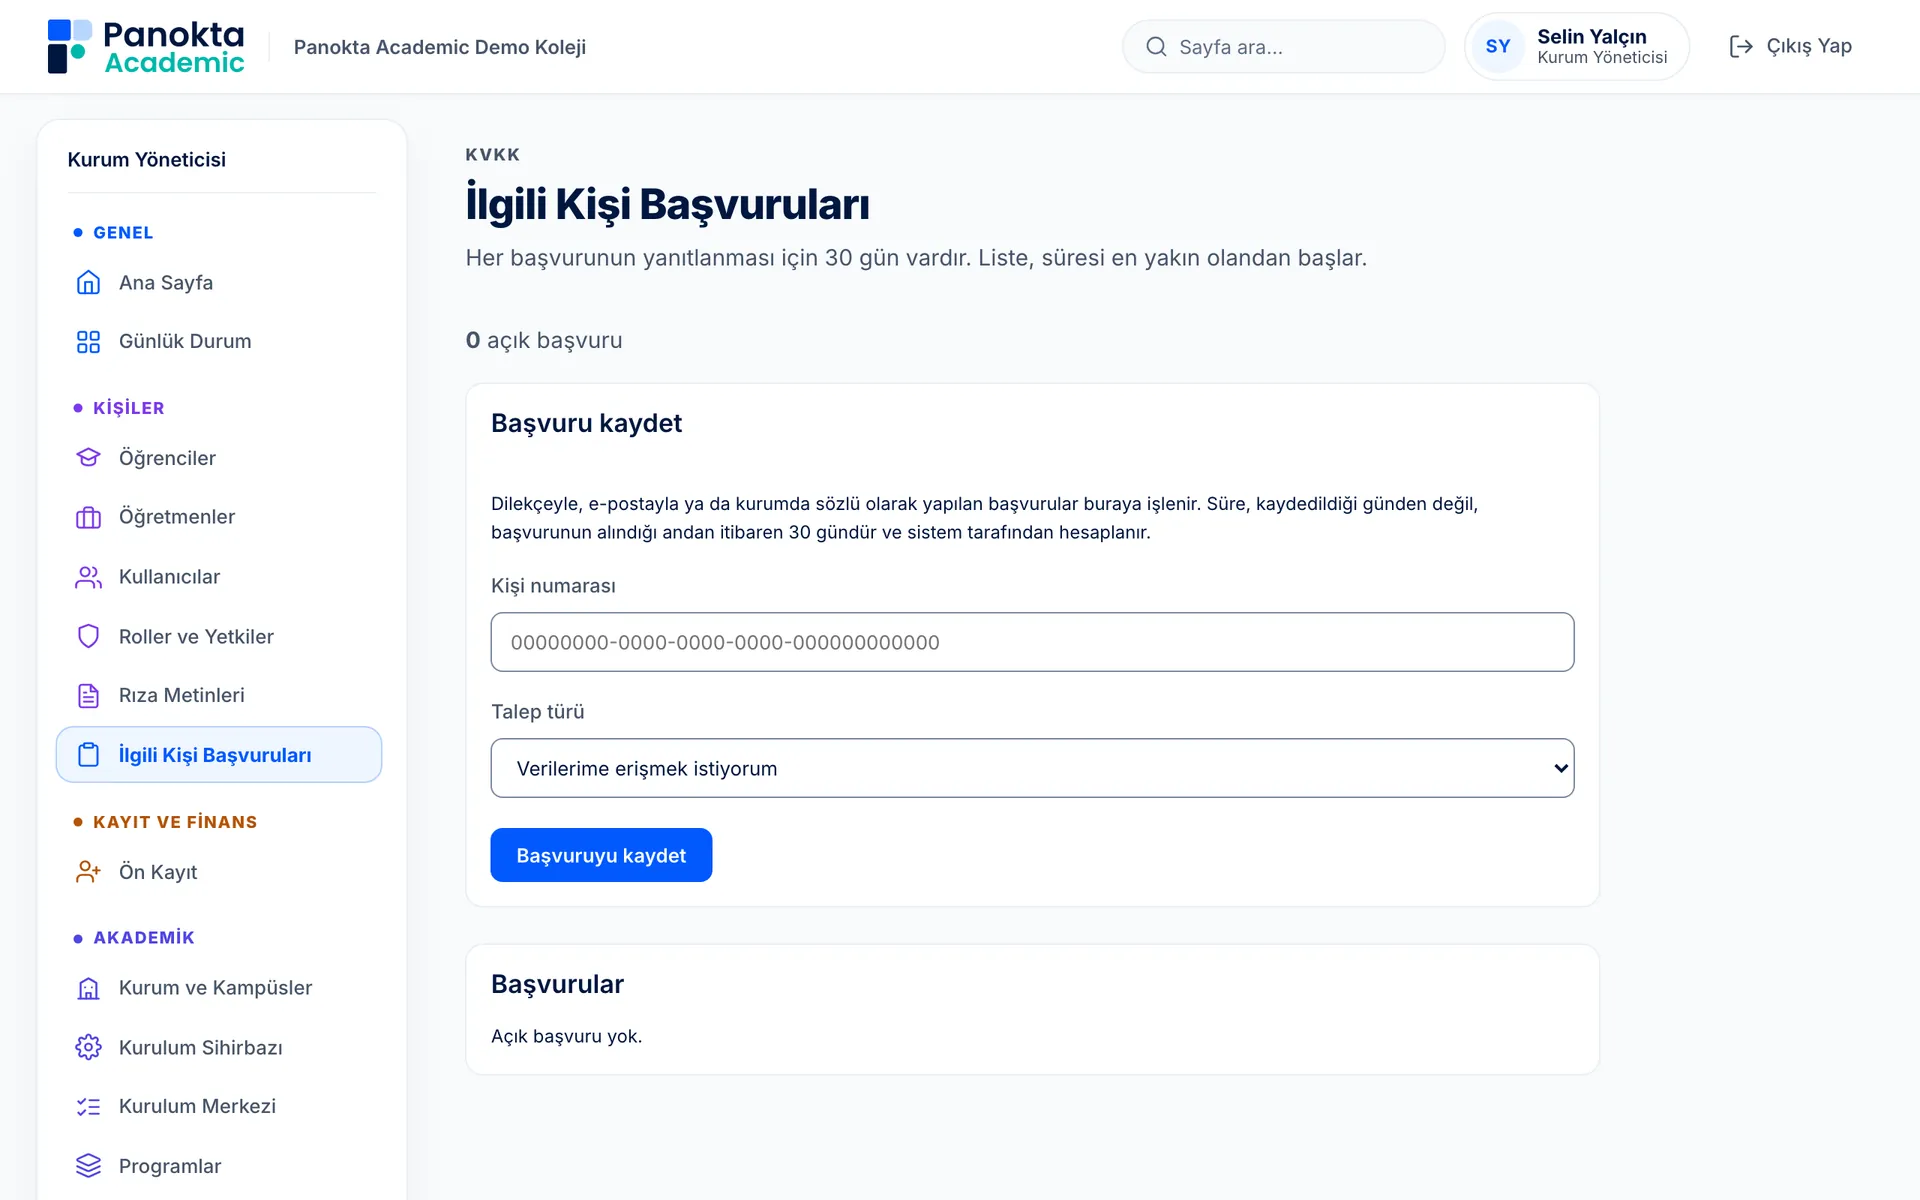1920x1200 pixels.
Task: Click Çıkış Yap to log out
Action: coord(1791,47)
